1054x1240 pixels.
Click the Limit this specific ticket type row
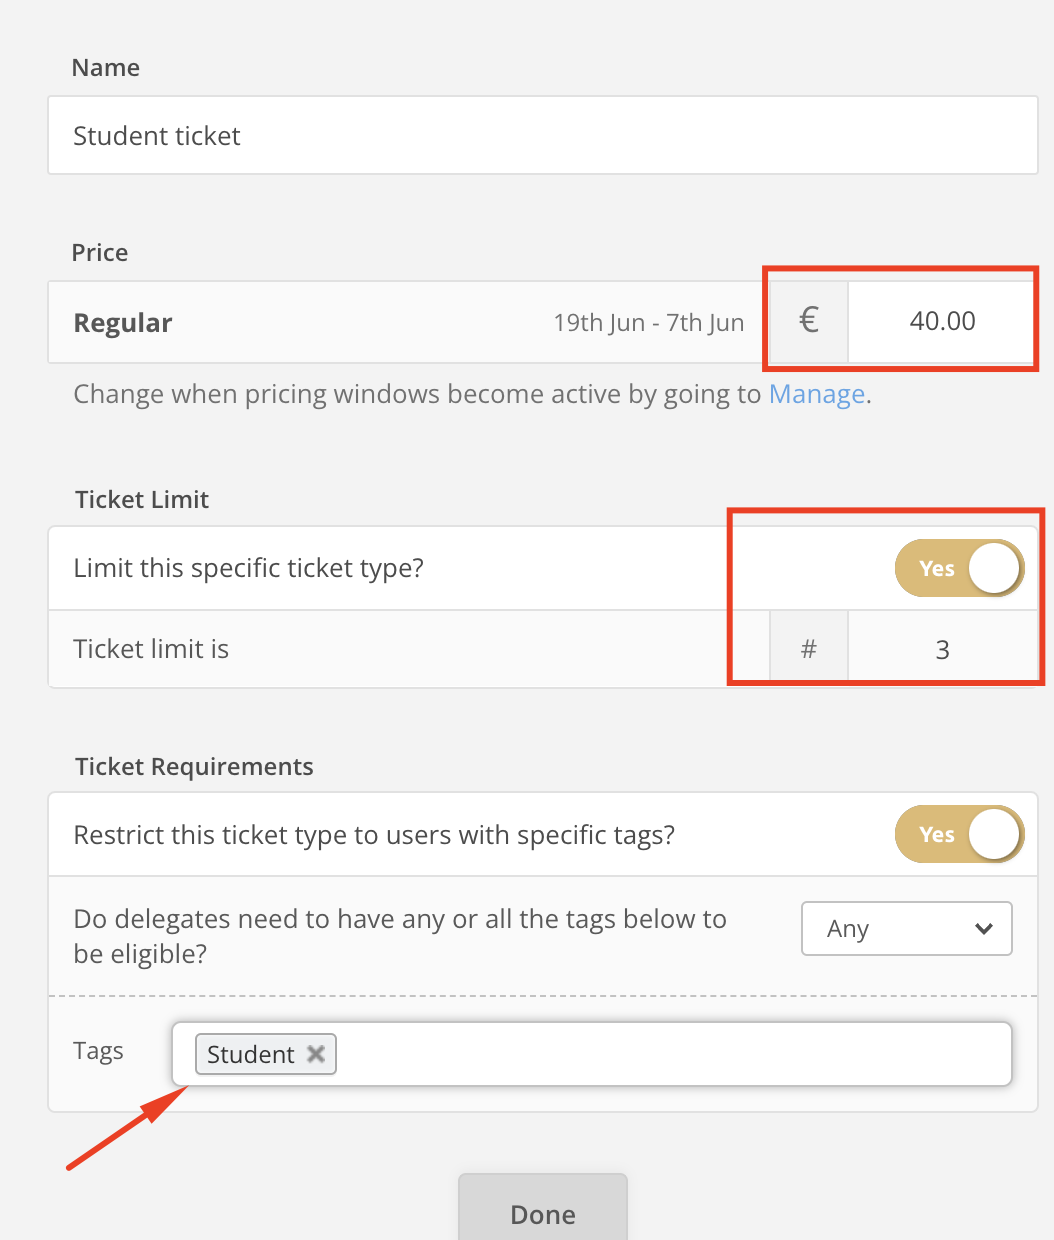click(x=543, y=568)
